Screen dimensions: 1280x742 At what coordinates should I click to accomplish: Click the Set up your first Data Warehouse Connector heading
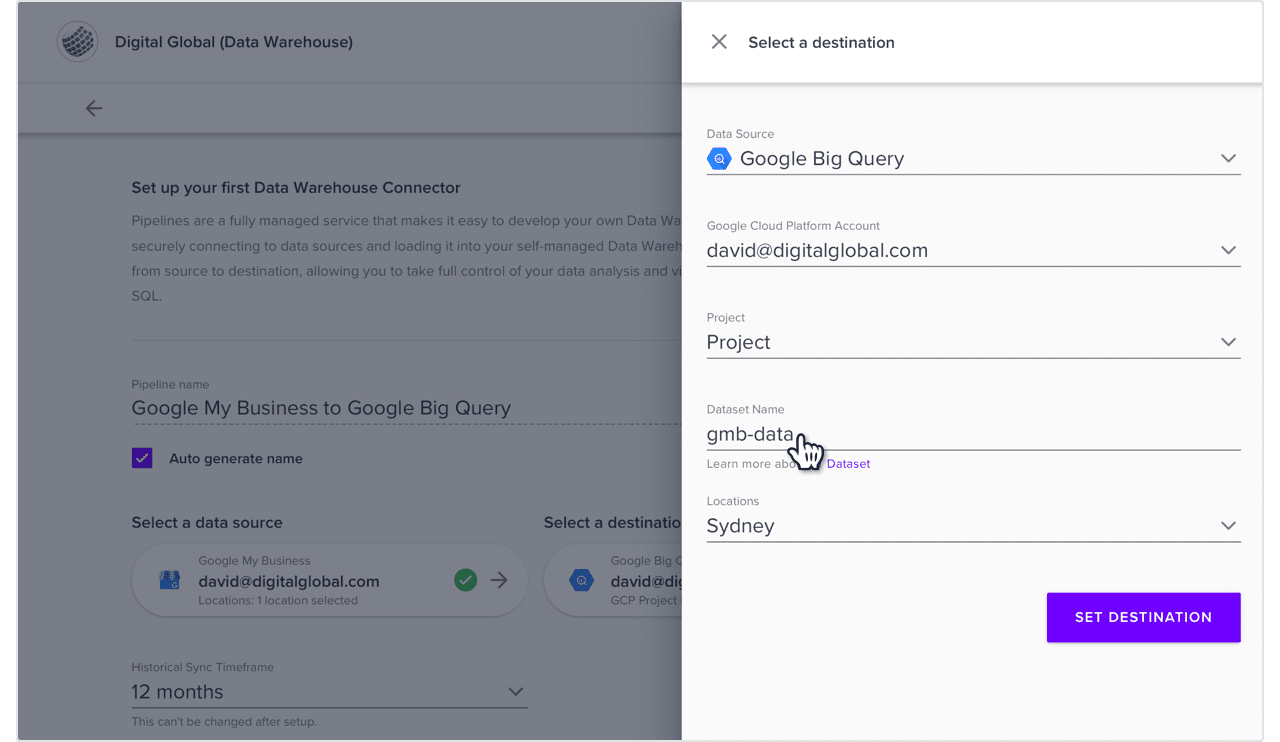click(x=296, y=187)
